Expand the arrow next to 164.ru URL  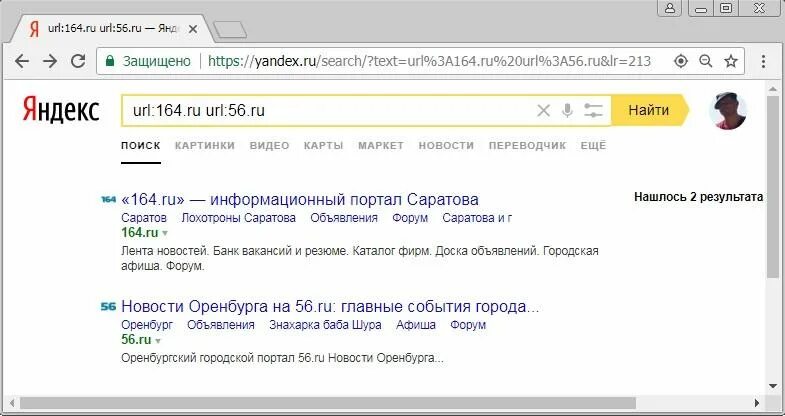pyautogui.click(x=165, y=234)
